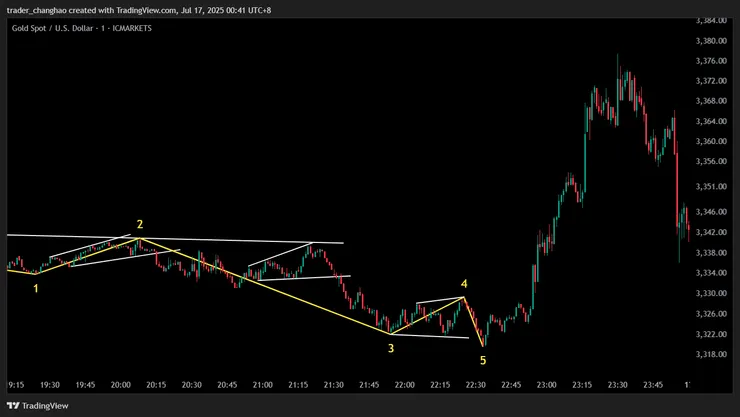Viewport: 740px width, 417px height.
Task: Click the 3,351.00 price axis label
Action: (x=711, y=187)
